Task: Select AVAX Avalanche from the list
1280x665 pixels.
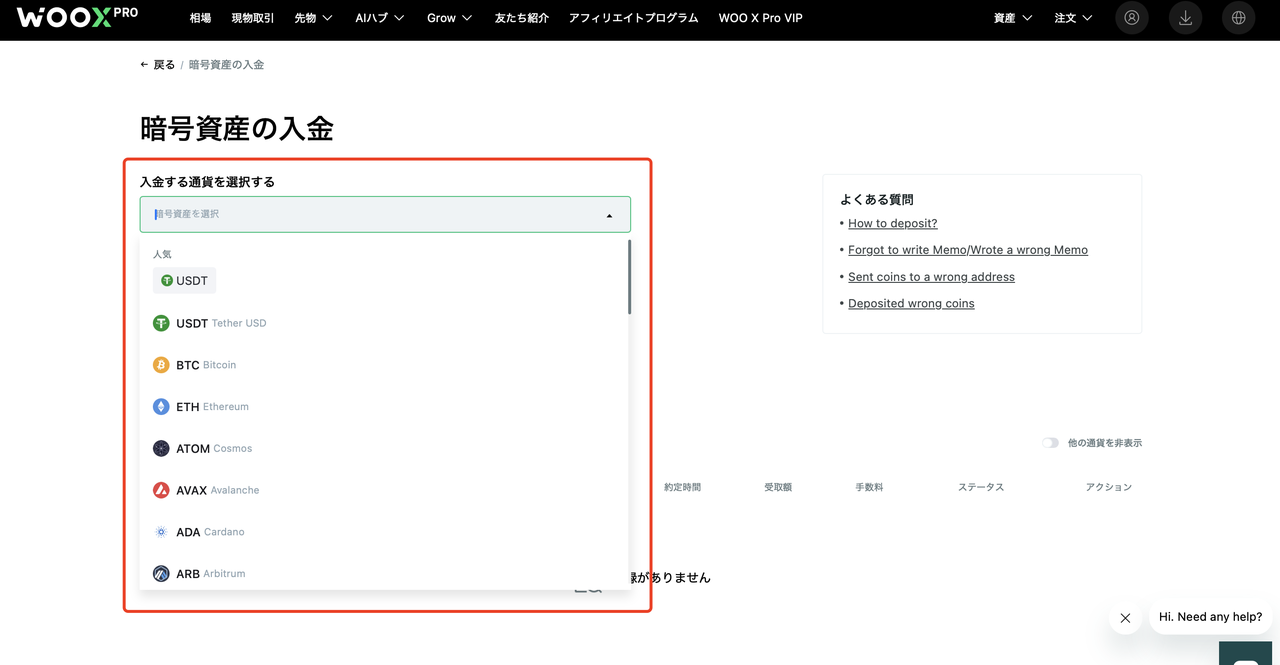Action: 384,490
